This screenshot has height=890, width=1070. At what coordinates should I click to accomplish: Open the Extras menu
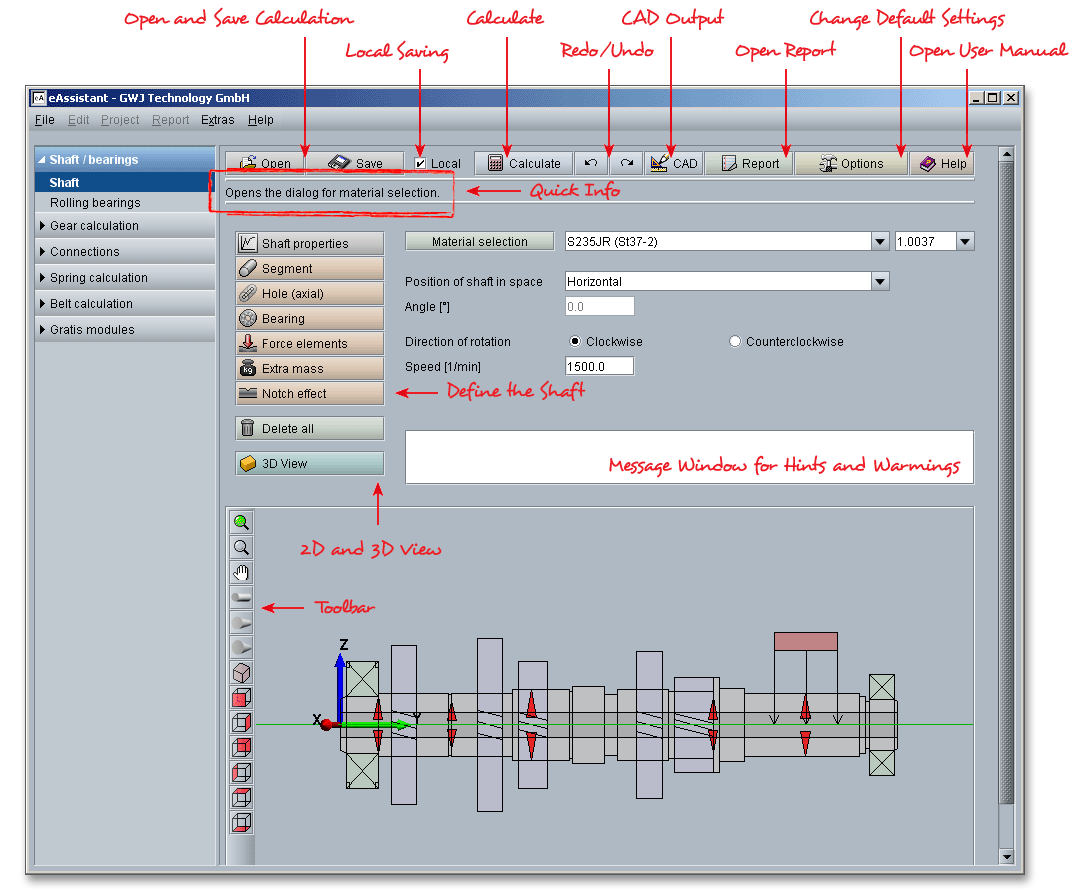coord(217,120)
